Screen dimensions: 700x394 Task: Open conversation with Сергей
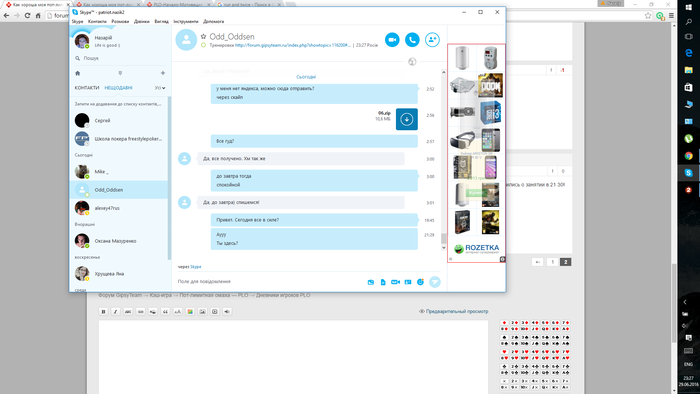[x=119, y=120]
